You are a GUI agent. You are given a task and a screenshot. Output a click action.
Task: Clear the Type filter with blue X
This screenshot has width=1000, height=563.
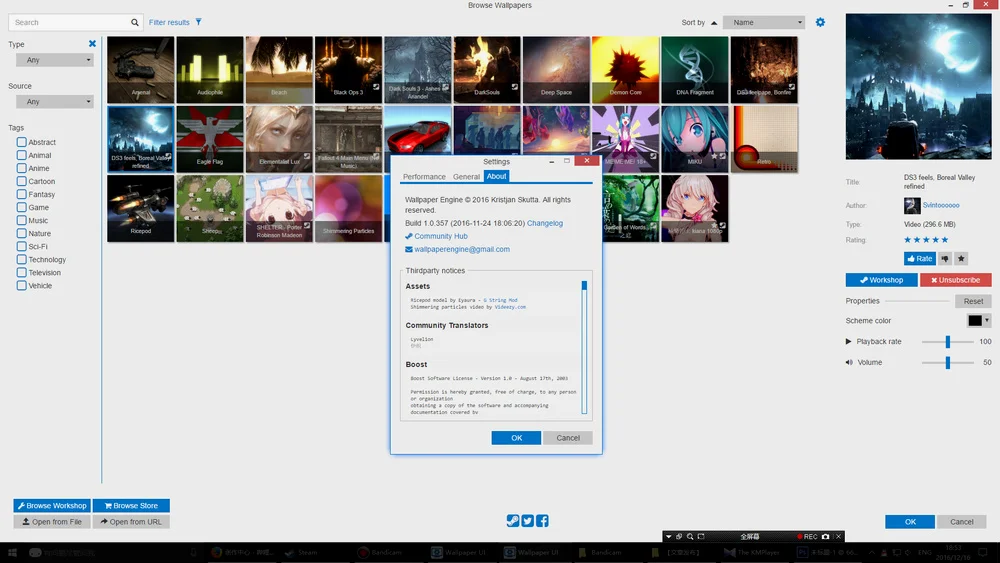(x=92, y=43)
